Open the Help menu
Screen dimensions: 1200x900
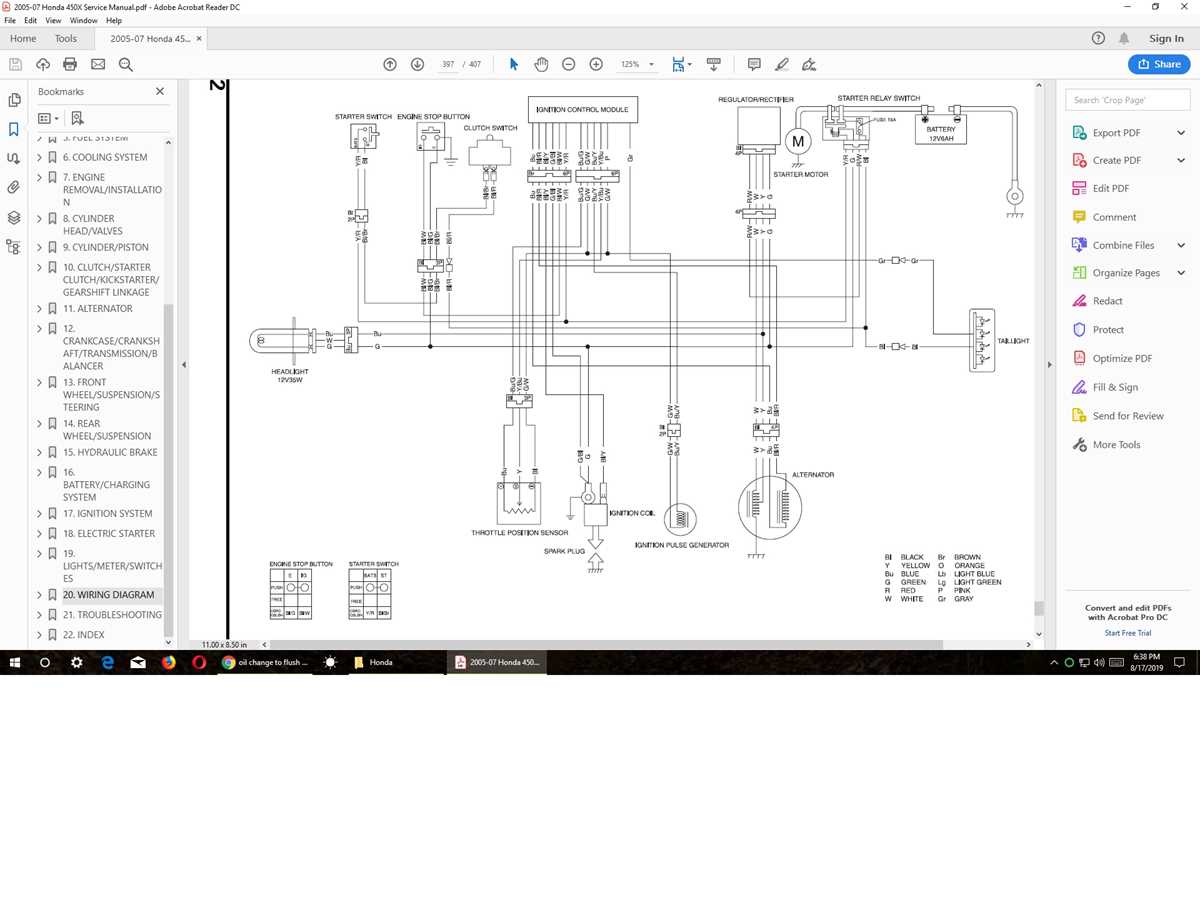click(114, 20)
